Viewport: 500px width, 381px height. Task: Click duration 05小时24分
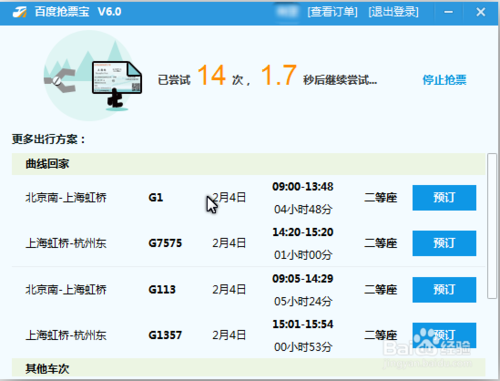303,301
